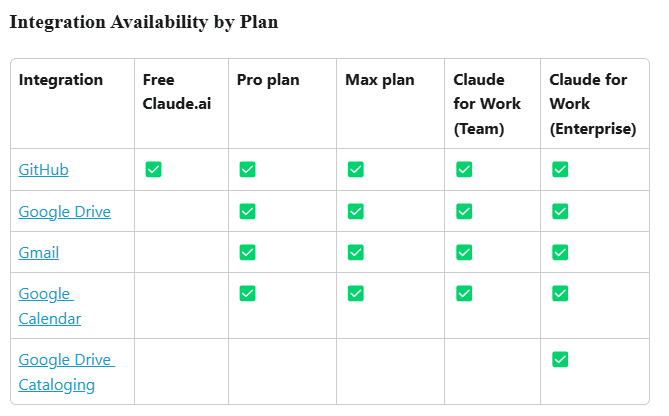This screenshot has width=669, height=416.
Task: Click GitHub checkmark under Max plan
Action: [355, 170]
